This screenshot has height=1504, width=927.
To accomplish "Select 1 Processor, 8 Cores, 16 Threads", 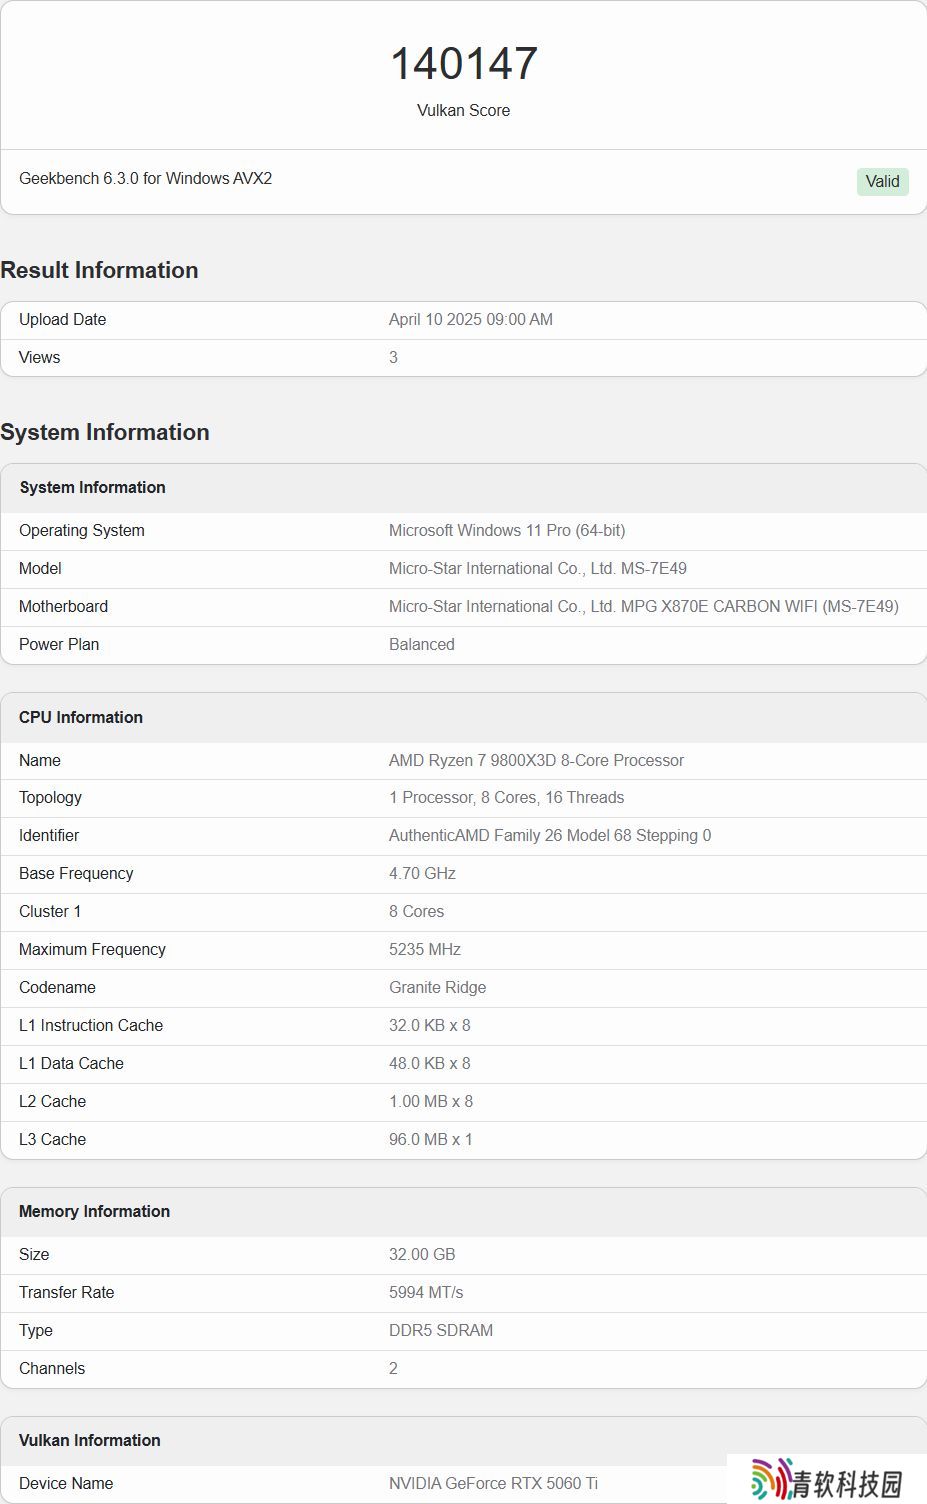I will click(x=506, y=798).
